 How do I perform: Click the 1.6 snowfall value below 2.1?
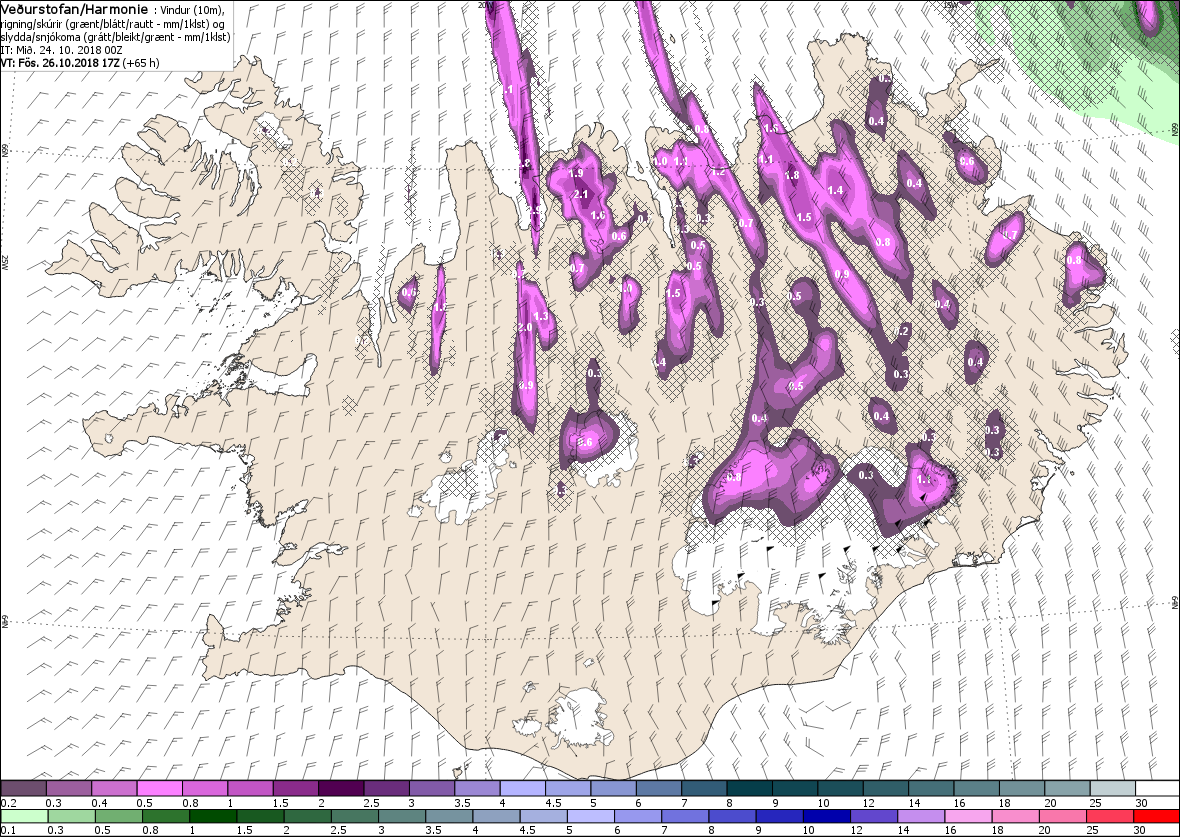598,215
